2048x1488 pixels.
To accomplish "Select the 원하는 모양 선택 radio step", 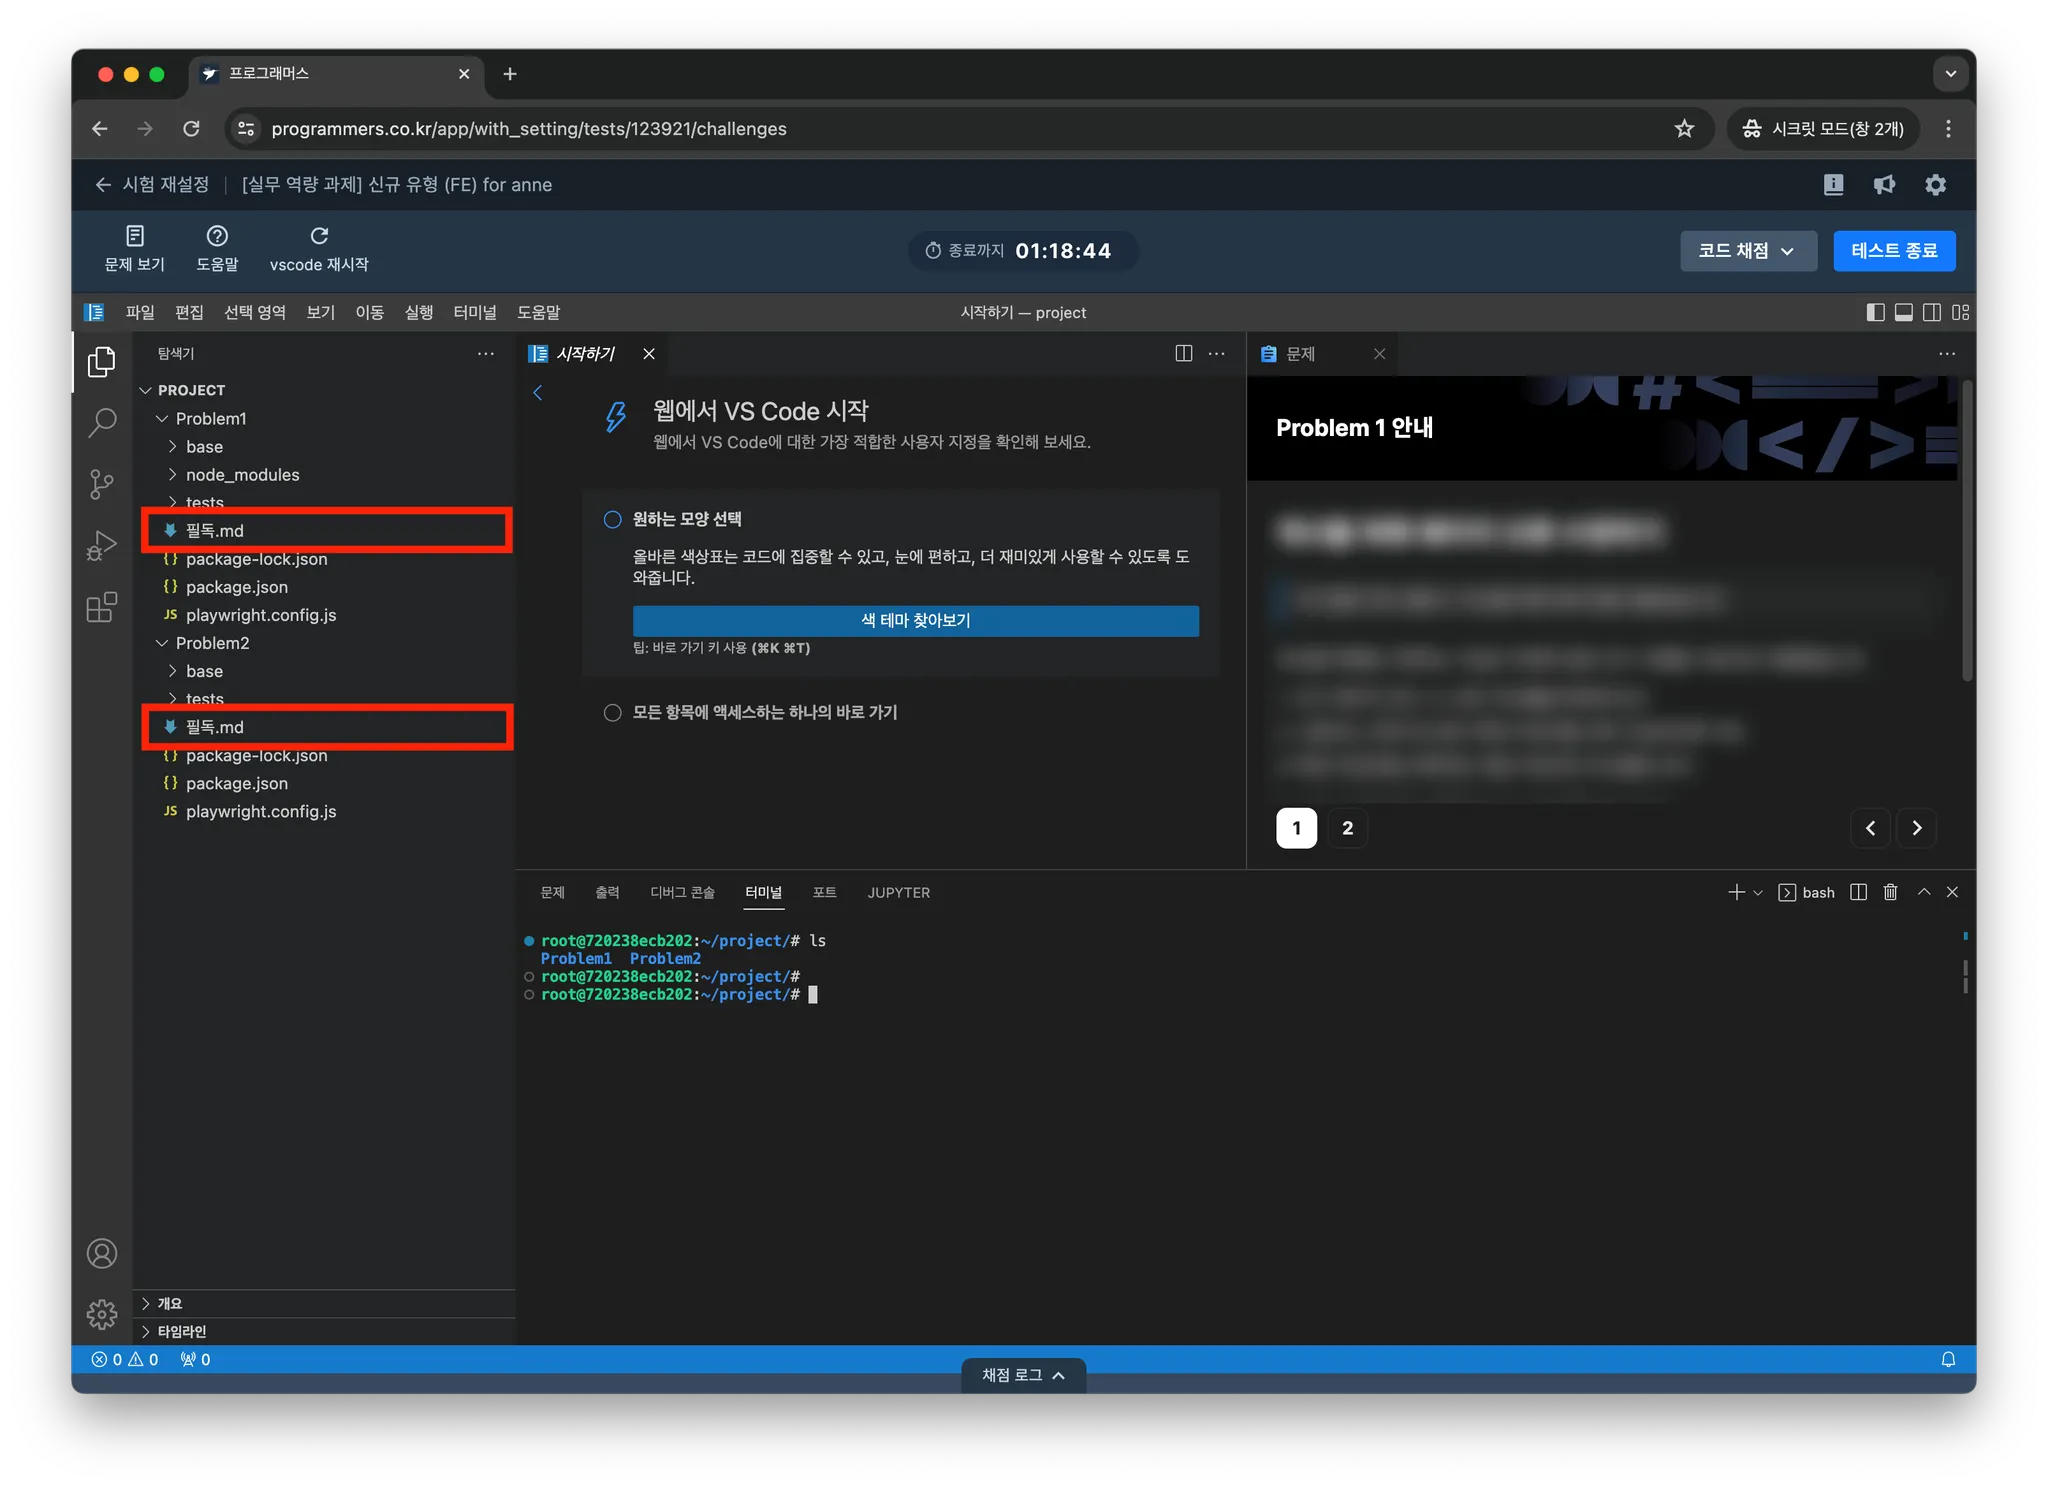I will tap(613, 519).
